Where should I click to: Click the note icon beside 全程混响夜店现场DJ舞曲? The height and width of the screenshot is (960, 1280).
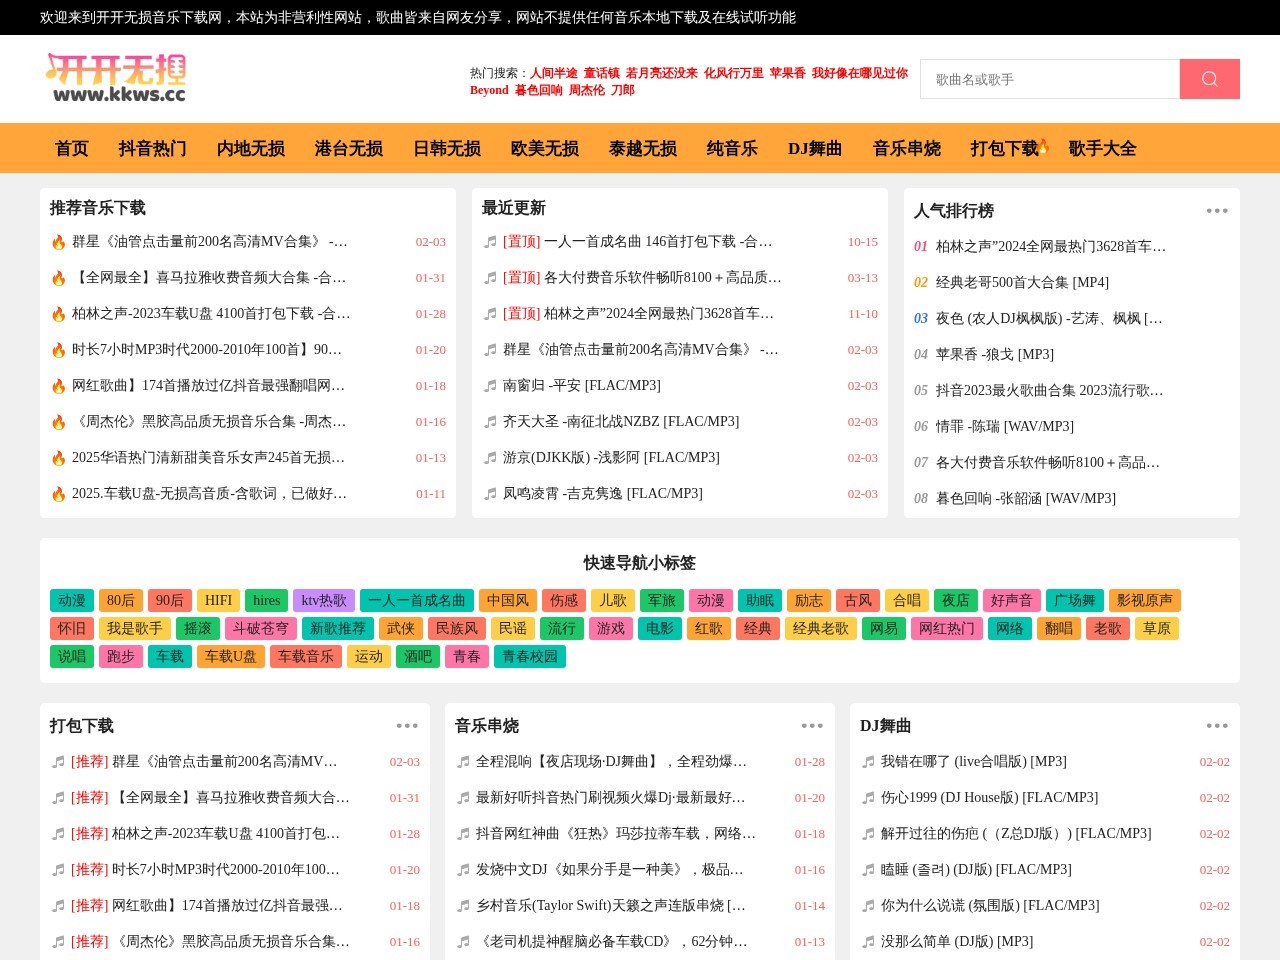point(461,762)
